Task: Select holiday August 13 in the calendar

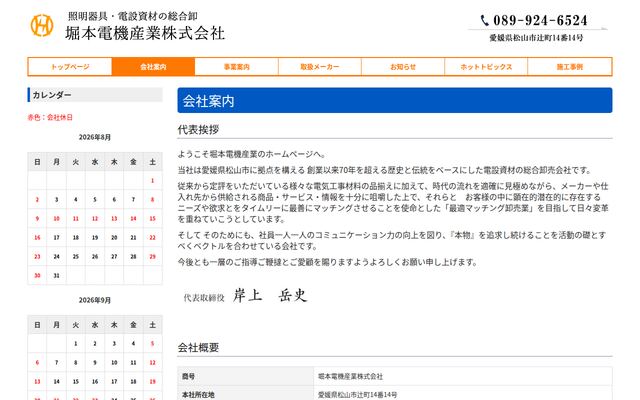Action: tap(114, 219)
